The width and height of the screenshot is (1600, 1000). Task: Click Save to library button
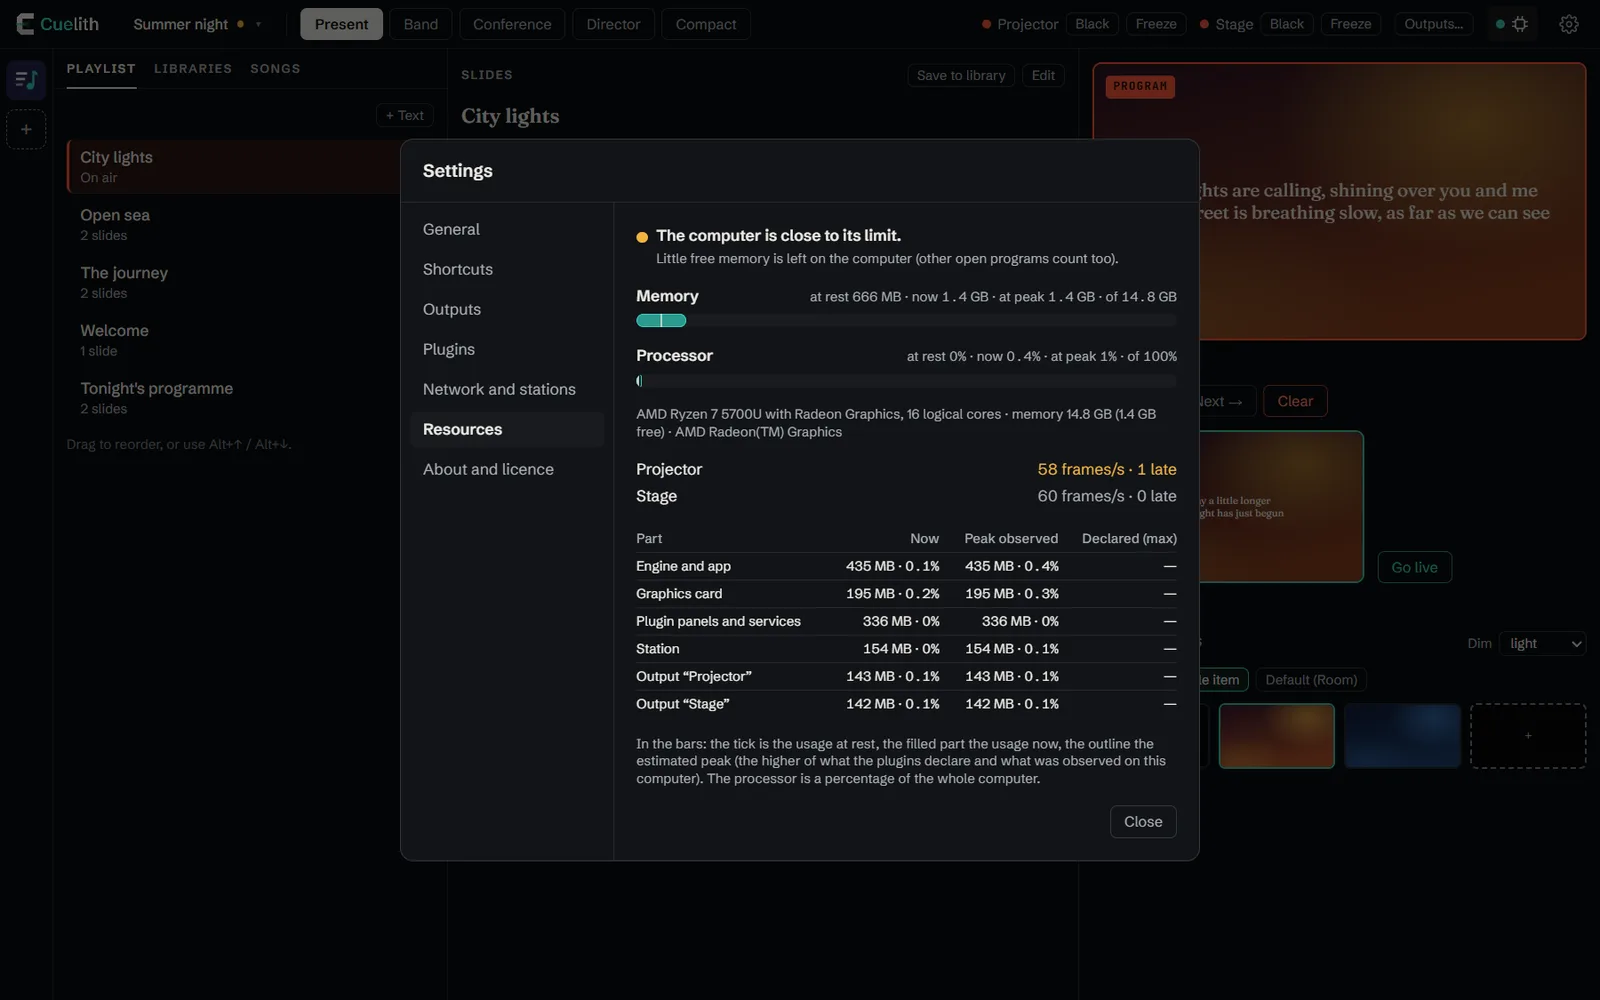[x=961, y=76]
